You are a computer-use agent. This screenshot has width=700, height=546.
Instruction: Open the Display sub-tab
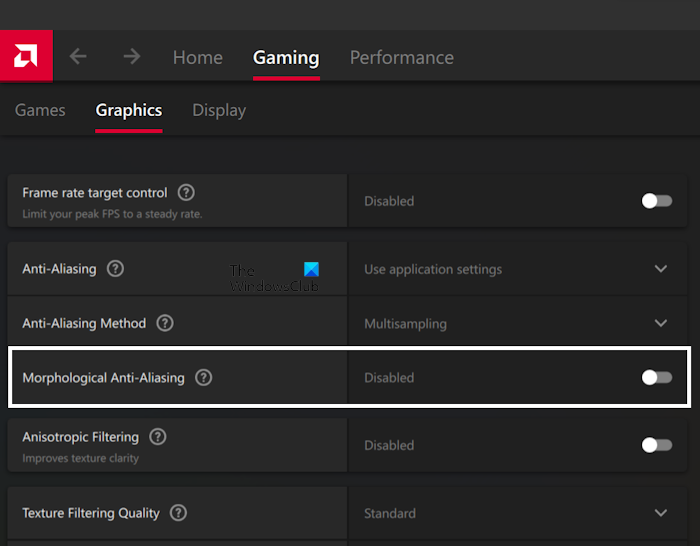tap(219, 110)
